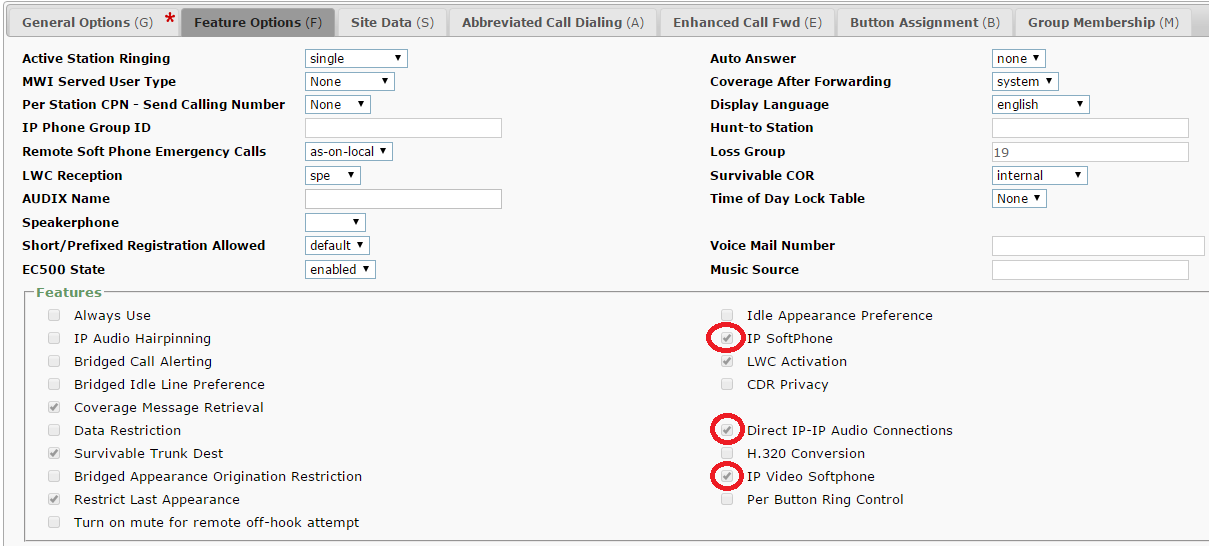Image resolution: width=1209 pixels, height=546 pixels.
Task: Toggle the IP SoftPhone checkbox
Action: 727,338
